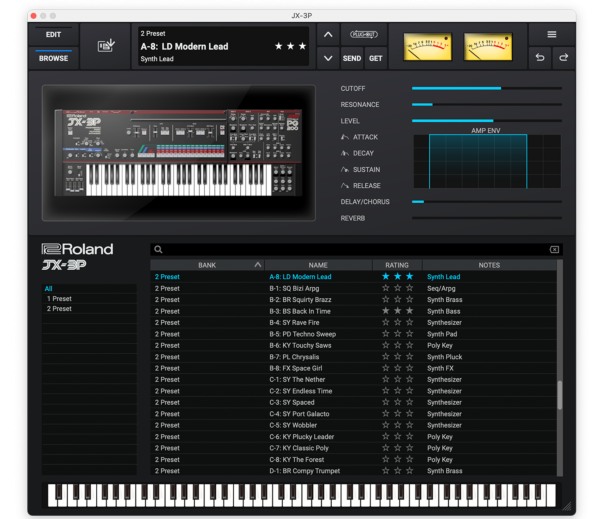The height and width of the screenshot is (519, 600).
Task: Click the third star in header patch display
Action: 302,46
